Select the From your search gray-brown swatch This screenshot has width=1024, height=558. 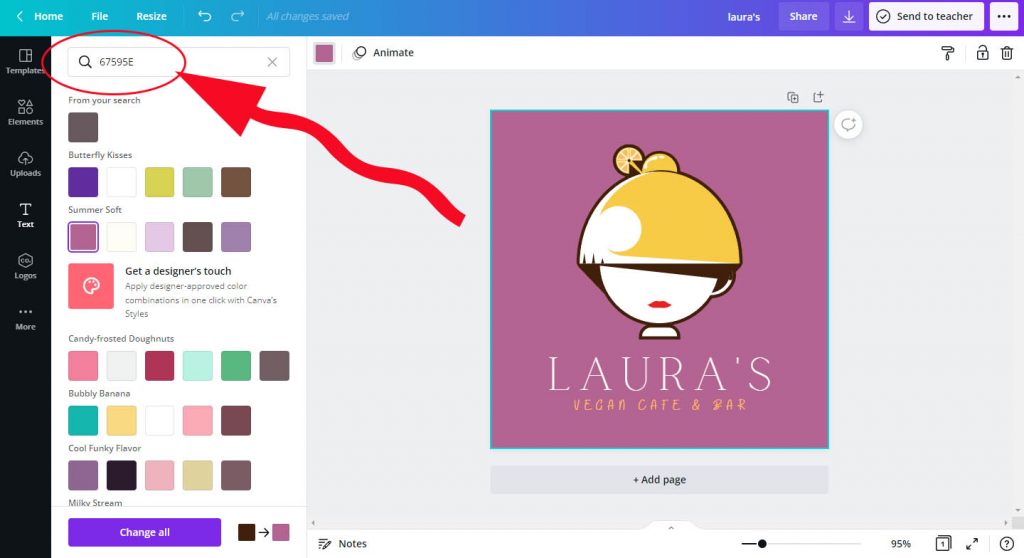[x=83, y=127]
